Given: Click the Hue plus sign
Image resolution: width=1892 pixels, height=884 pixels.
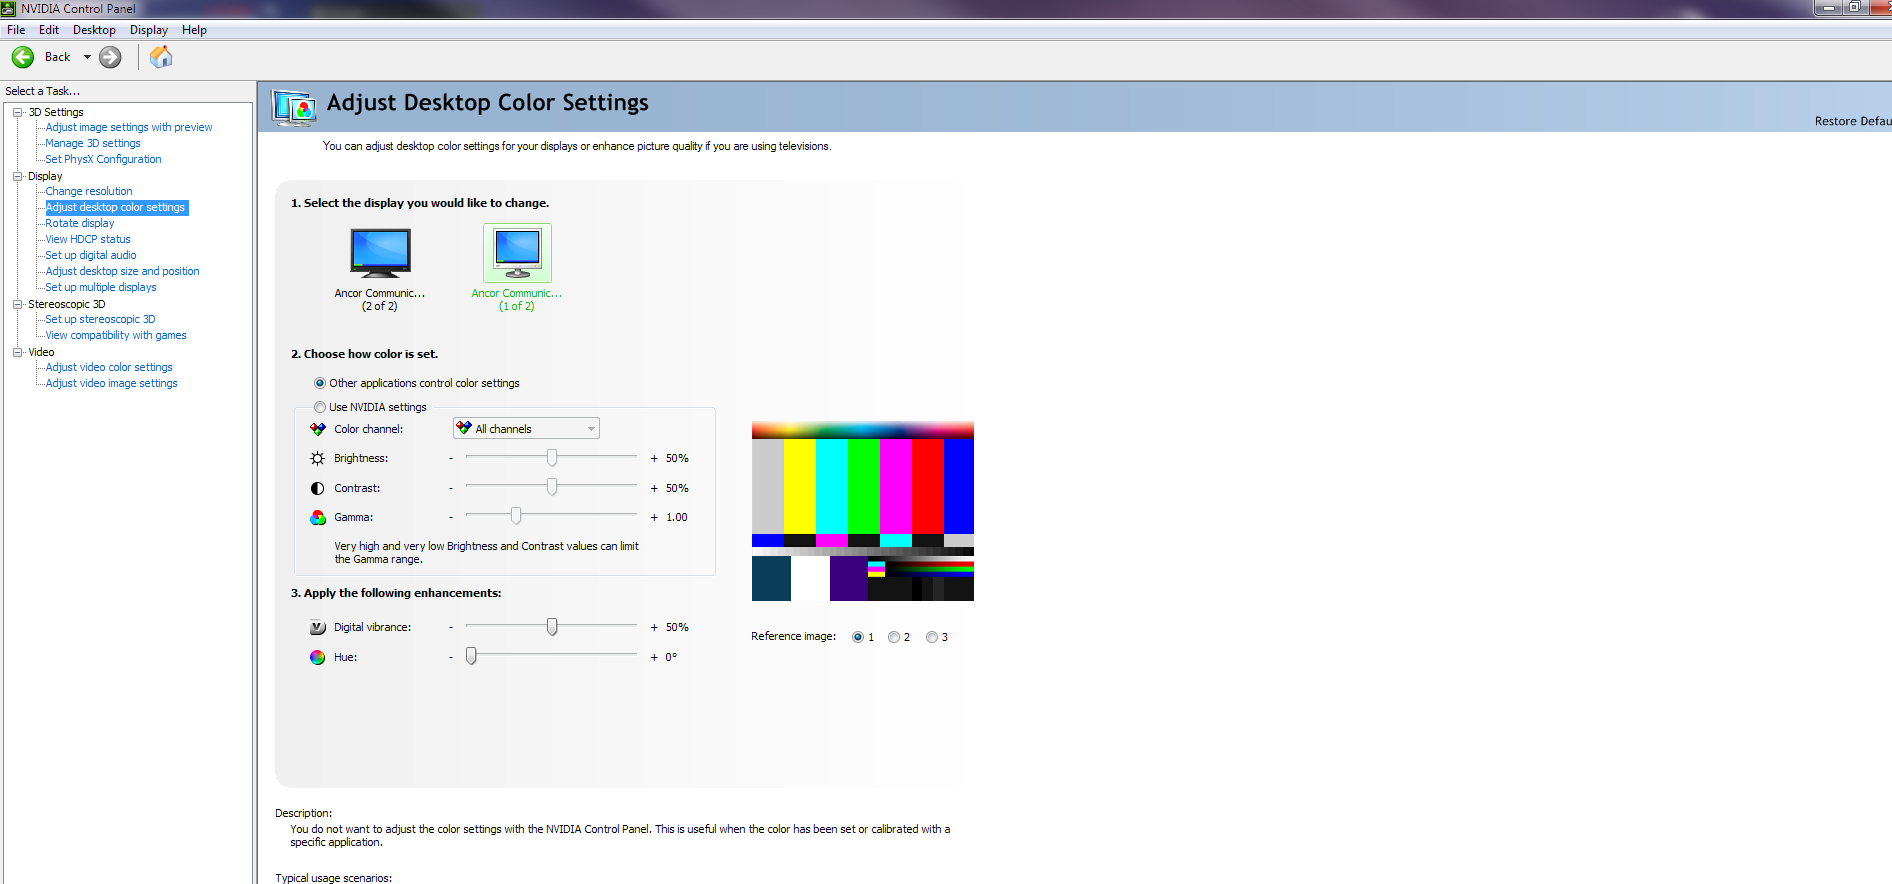Looking at the screenshot, I should point(654,657).
